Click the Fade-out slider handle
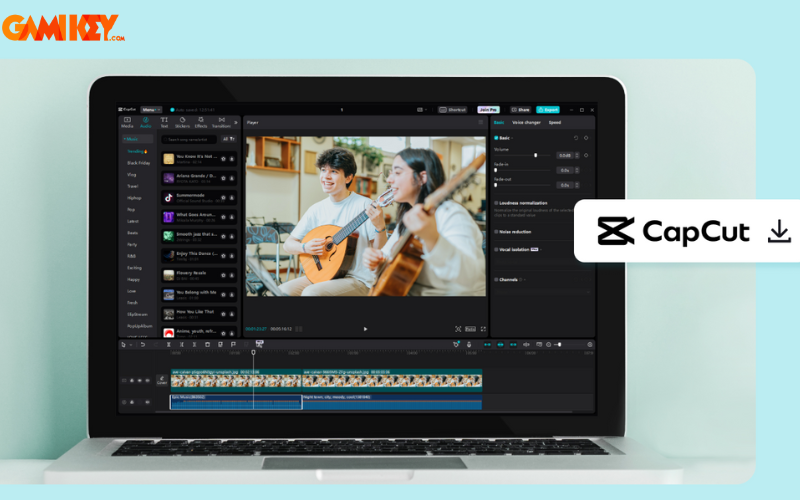The height and width of the screenshot is (500, 800). coord(495,185)
